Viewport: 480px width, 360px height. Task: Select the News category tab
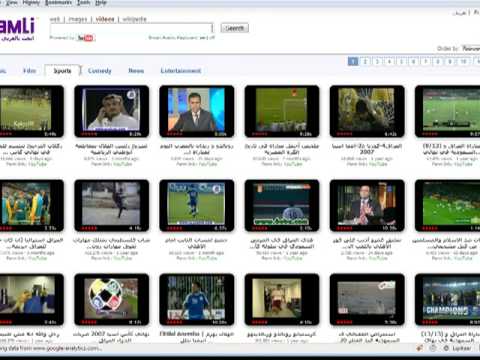136,71
